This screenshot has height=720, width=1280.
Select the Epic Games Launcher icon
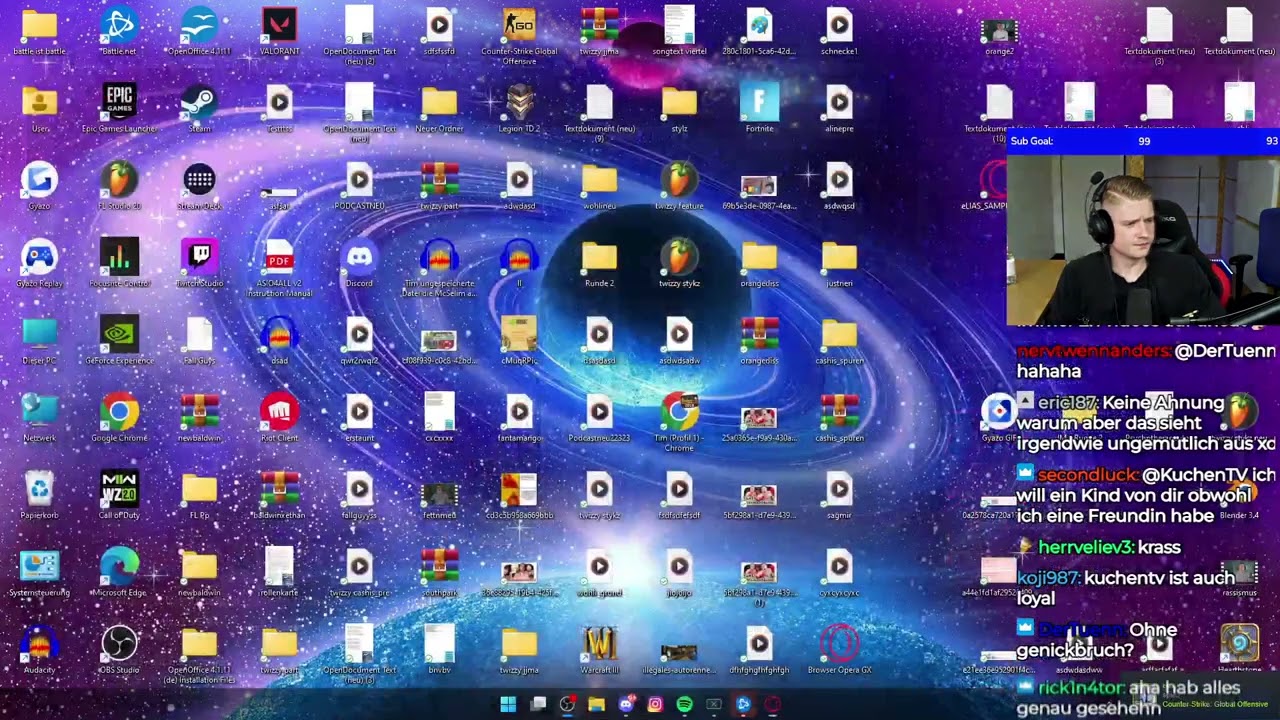pos(119,108)
